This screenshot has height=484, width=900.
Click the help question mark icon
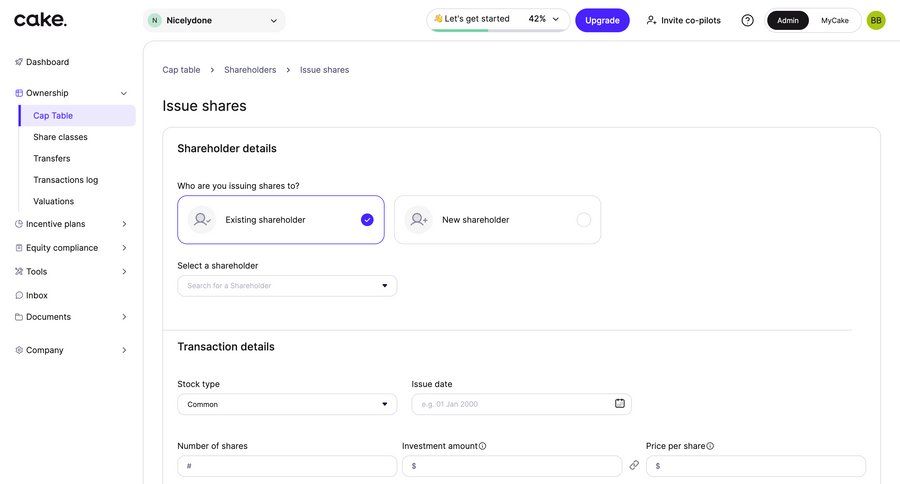[747, 20]
